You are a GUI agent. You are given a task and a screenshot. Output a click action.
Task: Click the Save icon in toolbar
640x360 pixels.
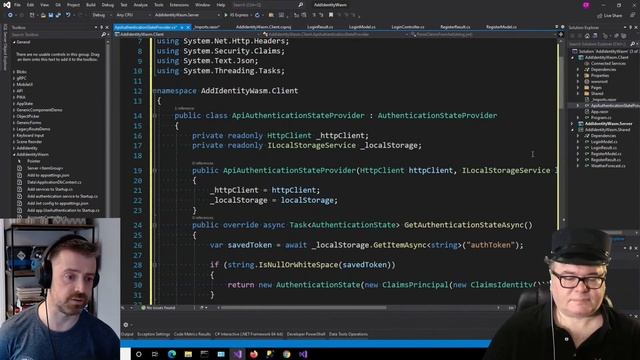click(x=51, y=15)
